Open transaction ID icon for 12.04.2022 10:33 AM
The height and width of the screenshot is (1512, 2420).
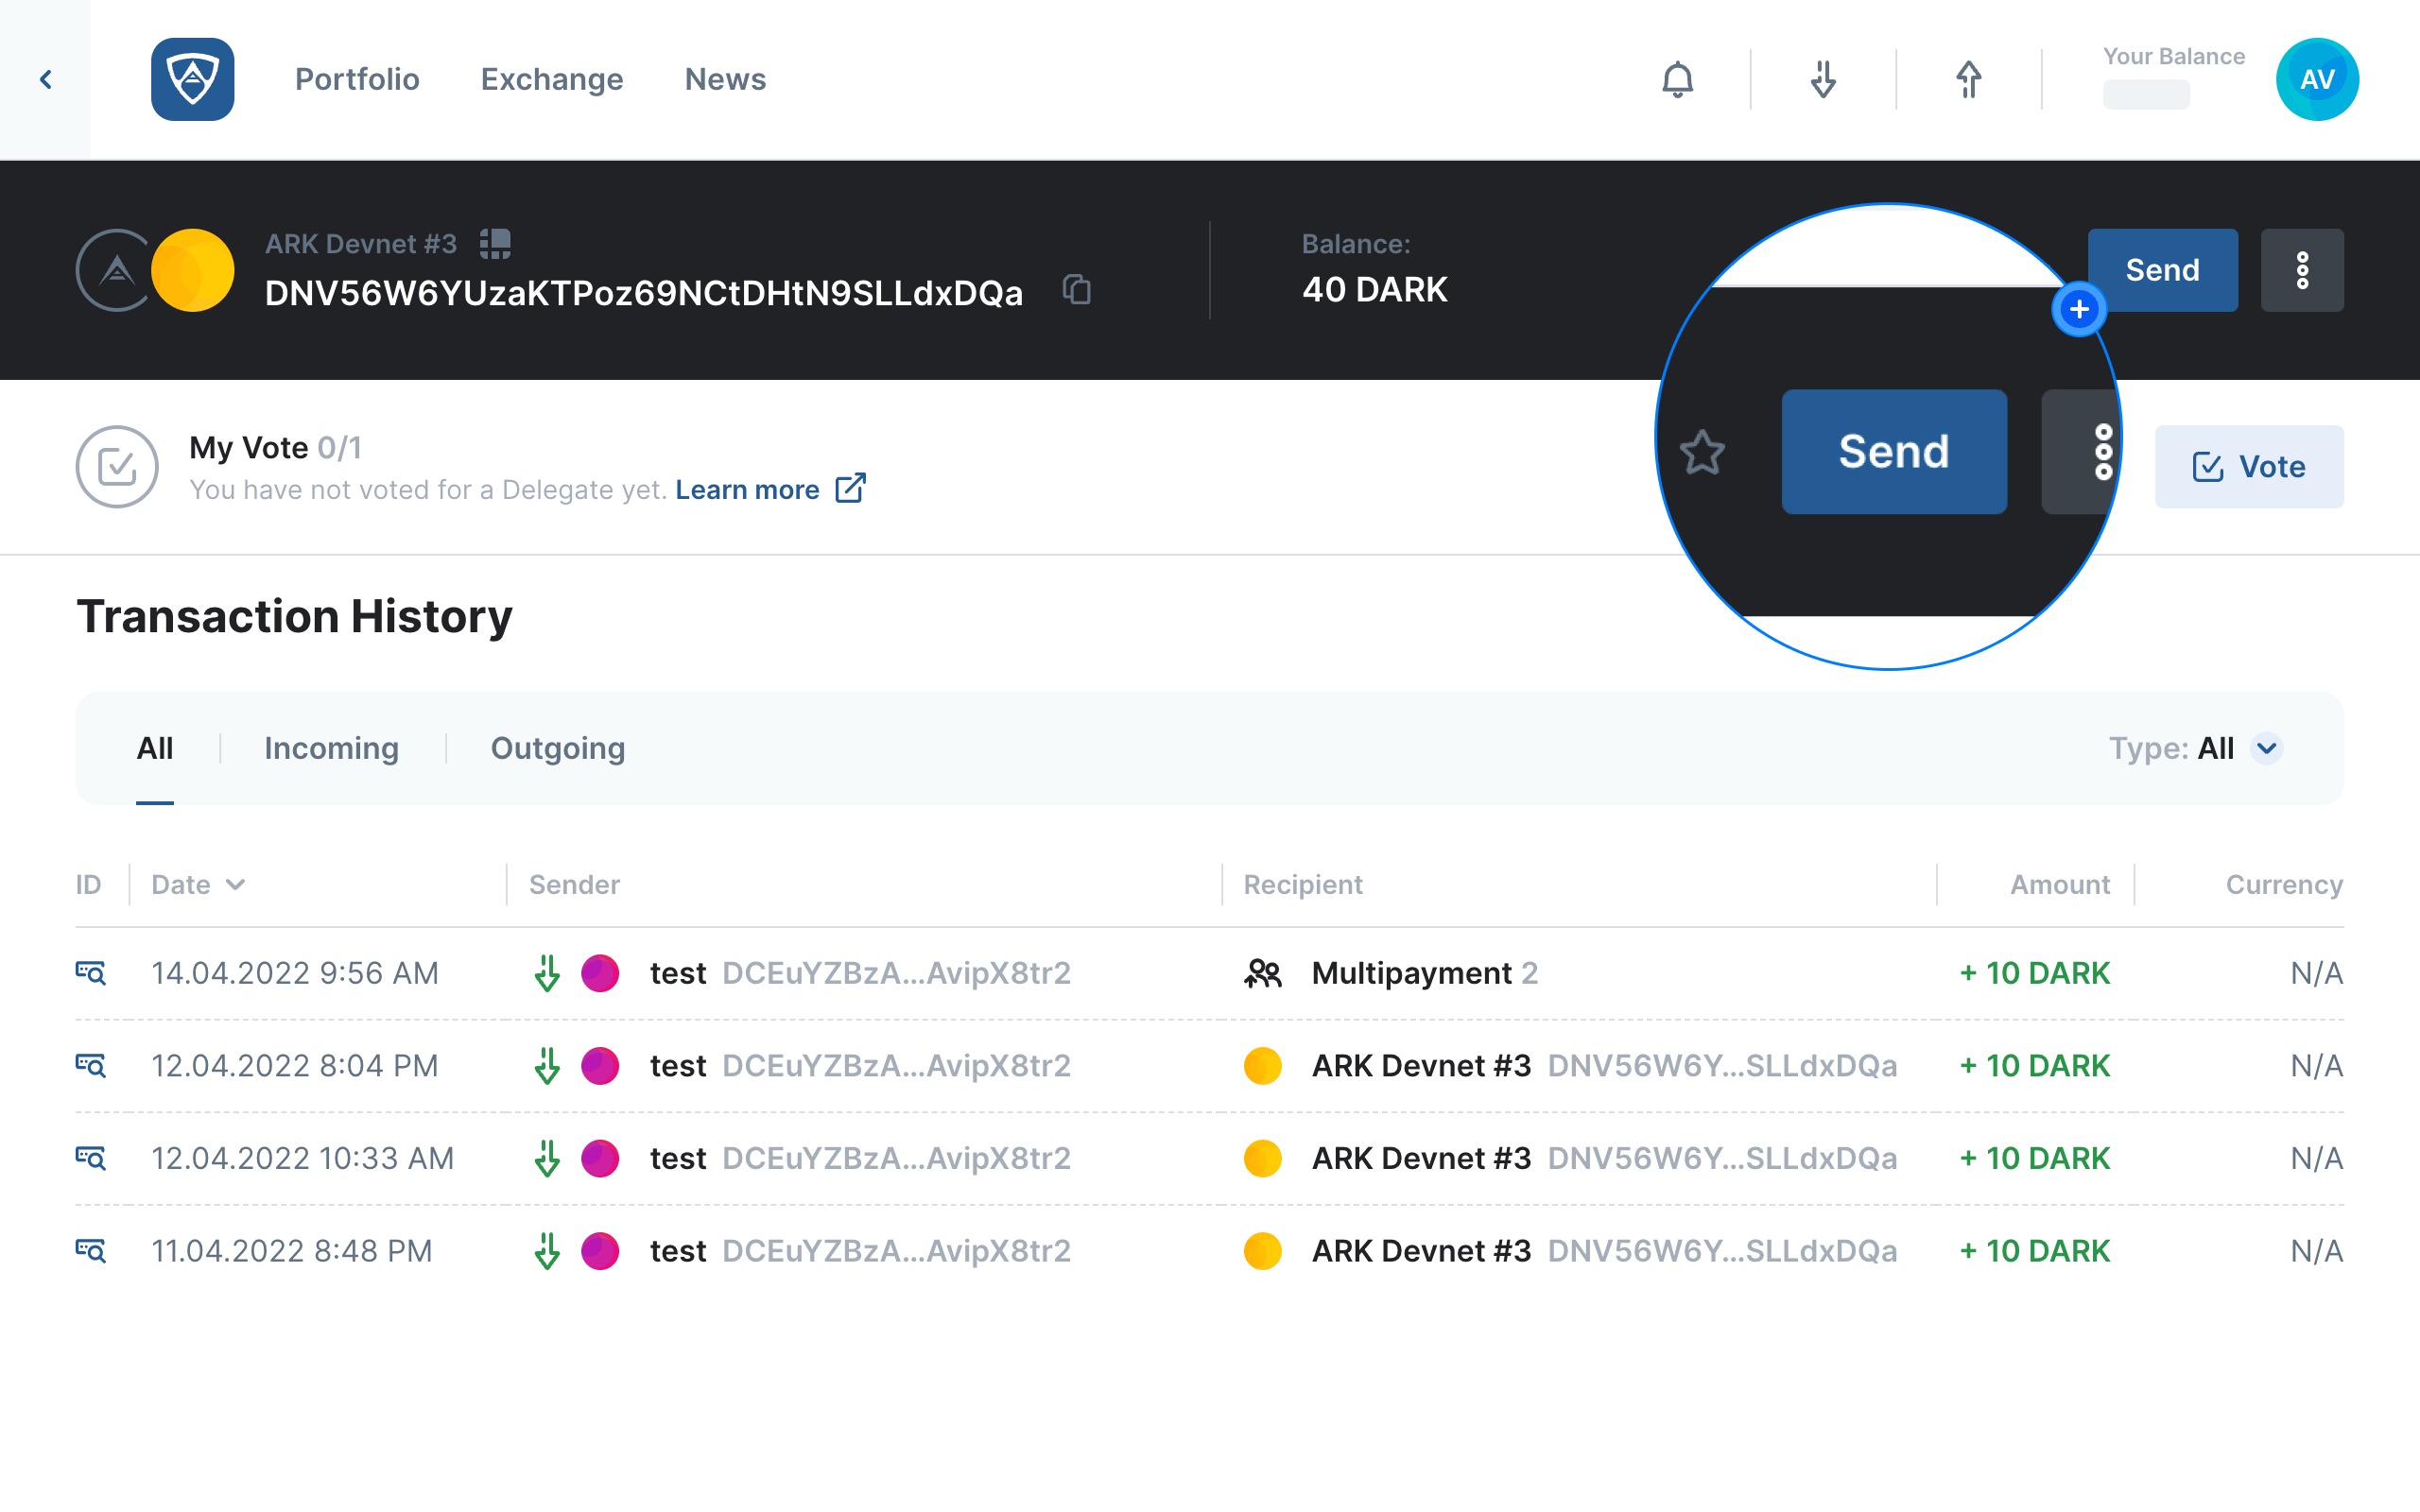tap(91, 1158)
